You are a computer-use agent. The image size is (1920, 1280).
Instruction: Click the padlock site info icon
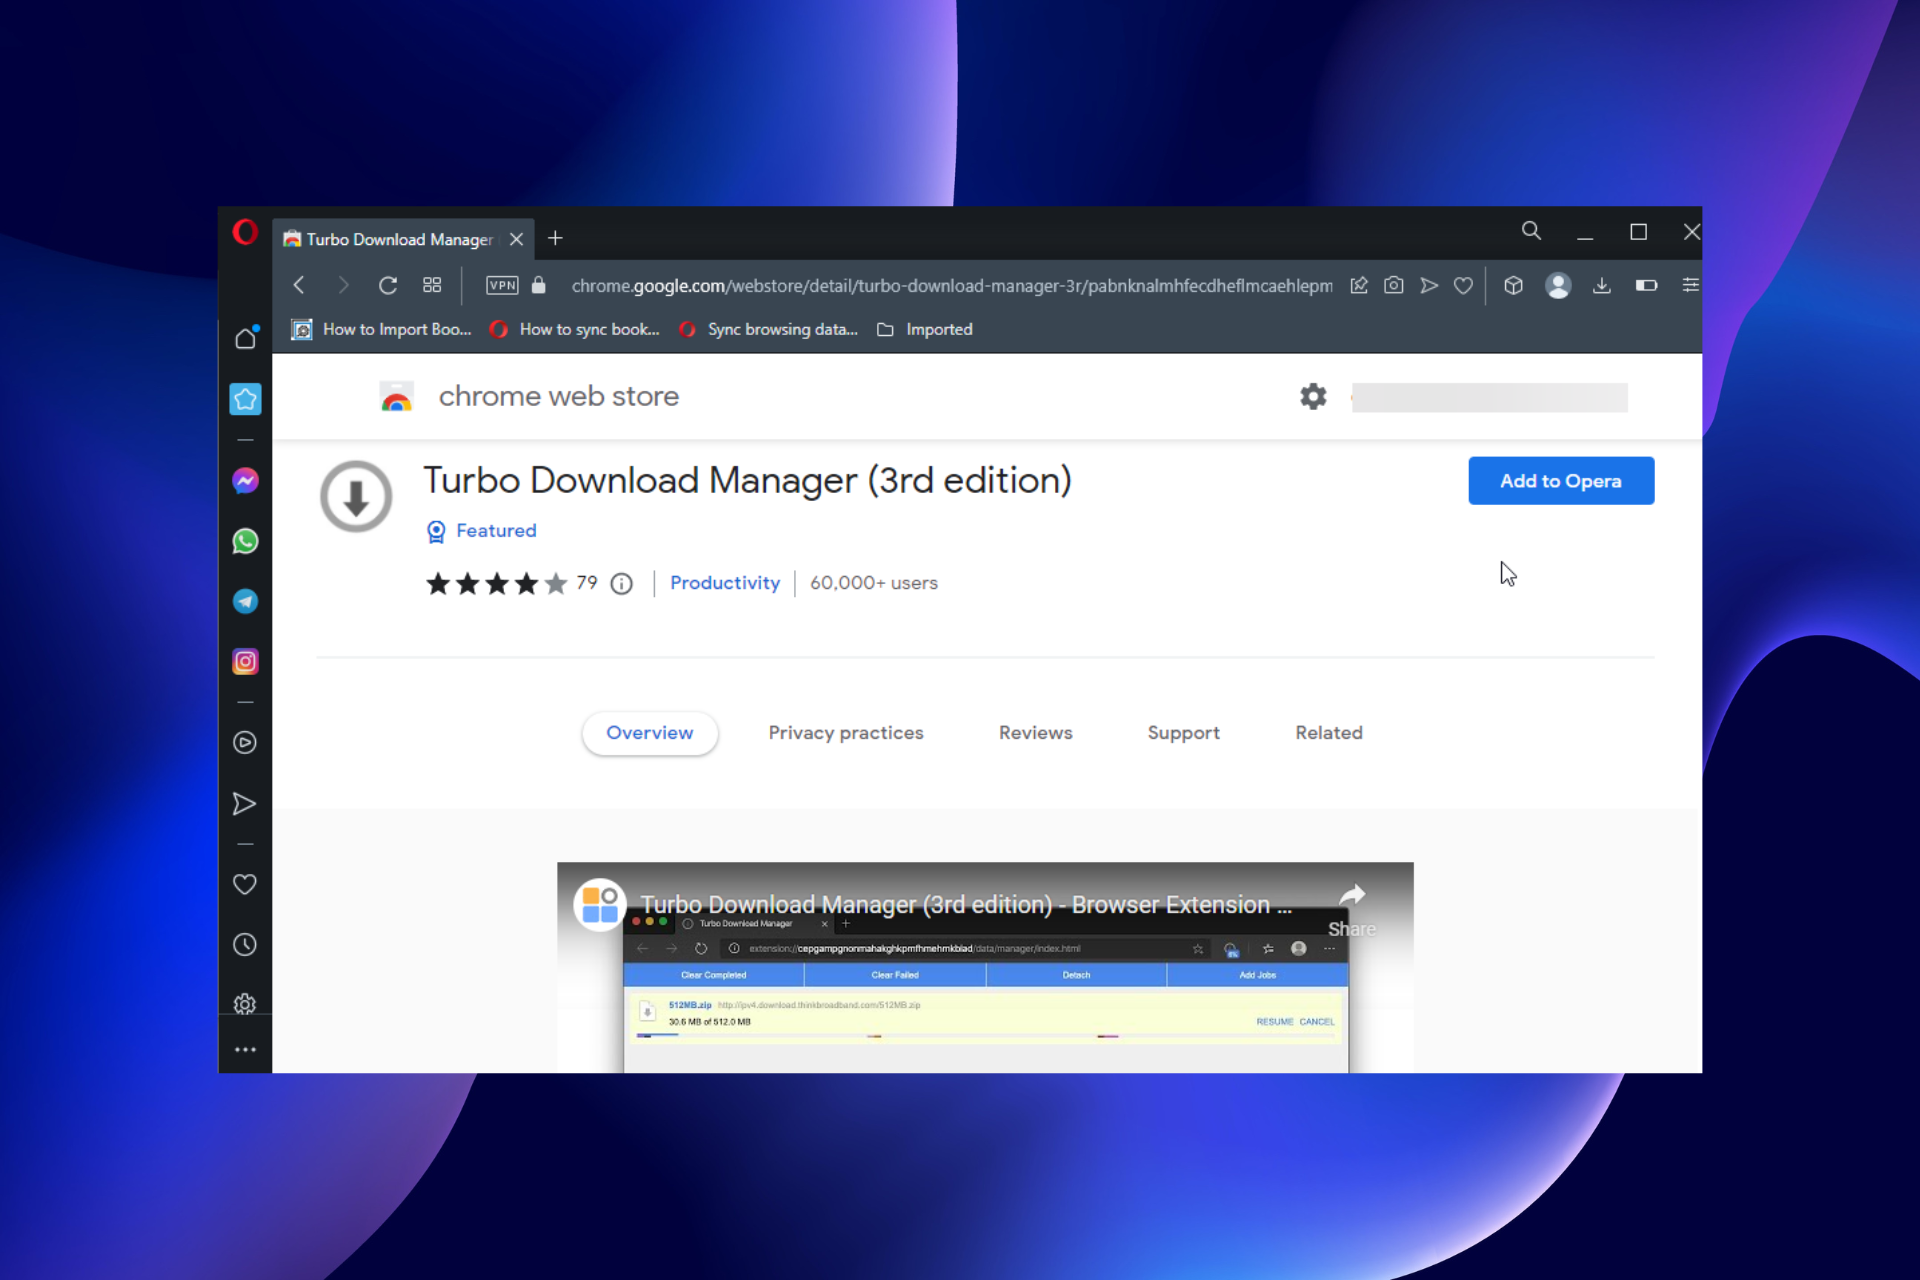pyautogui.click(x=539, y=286)
